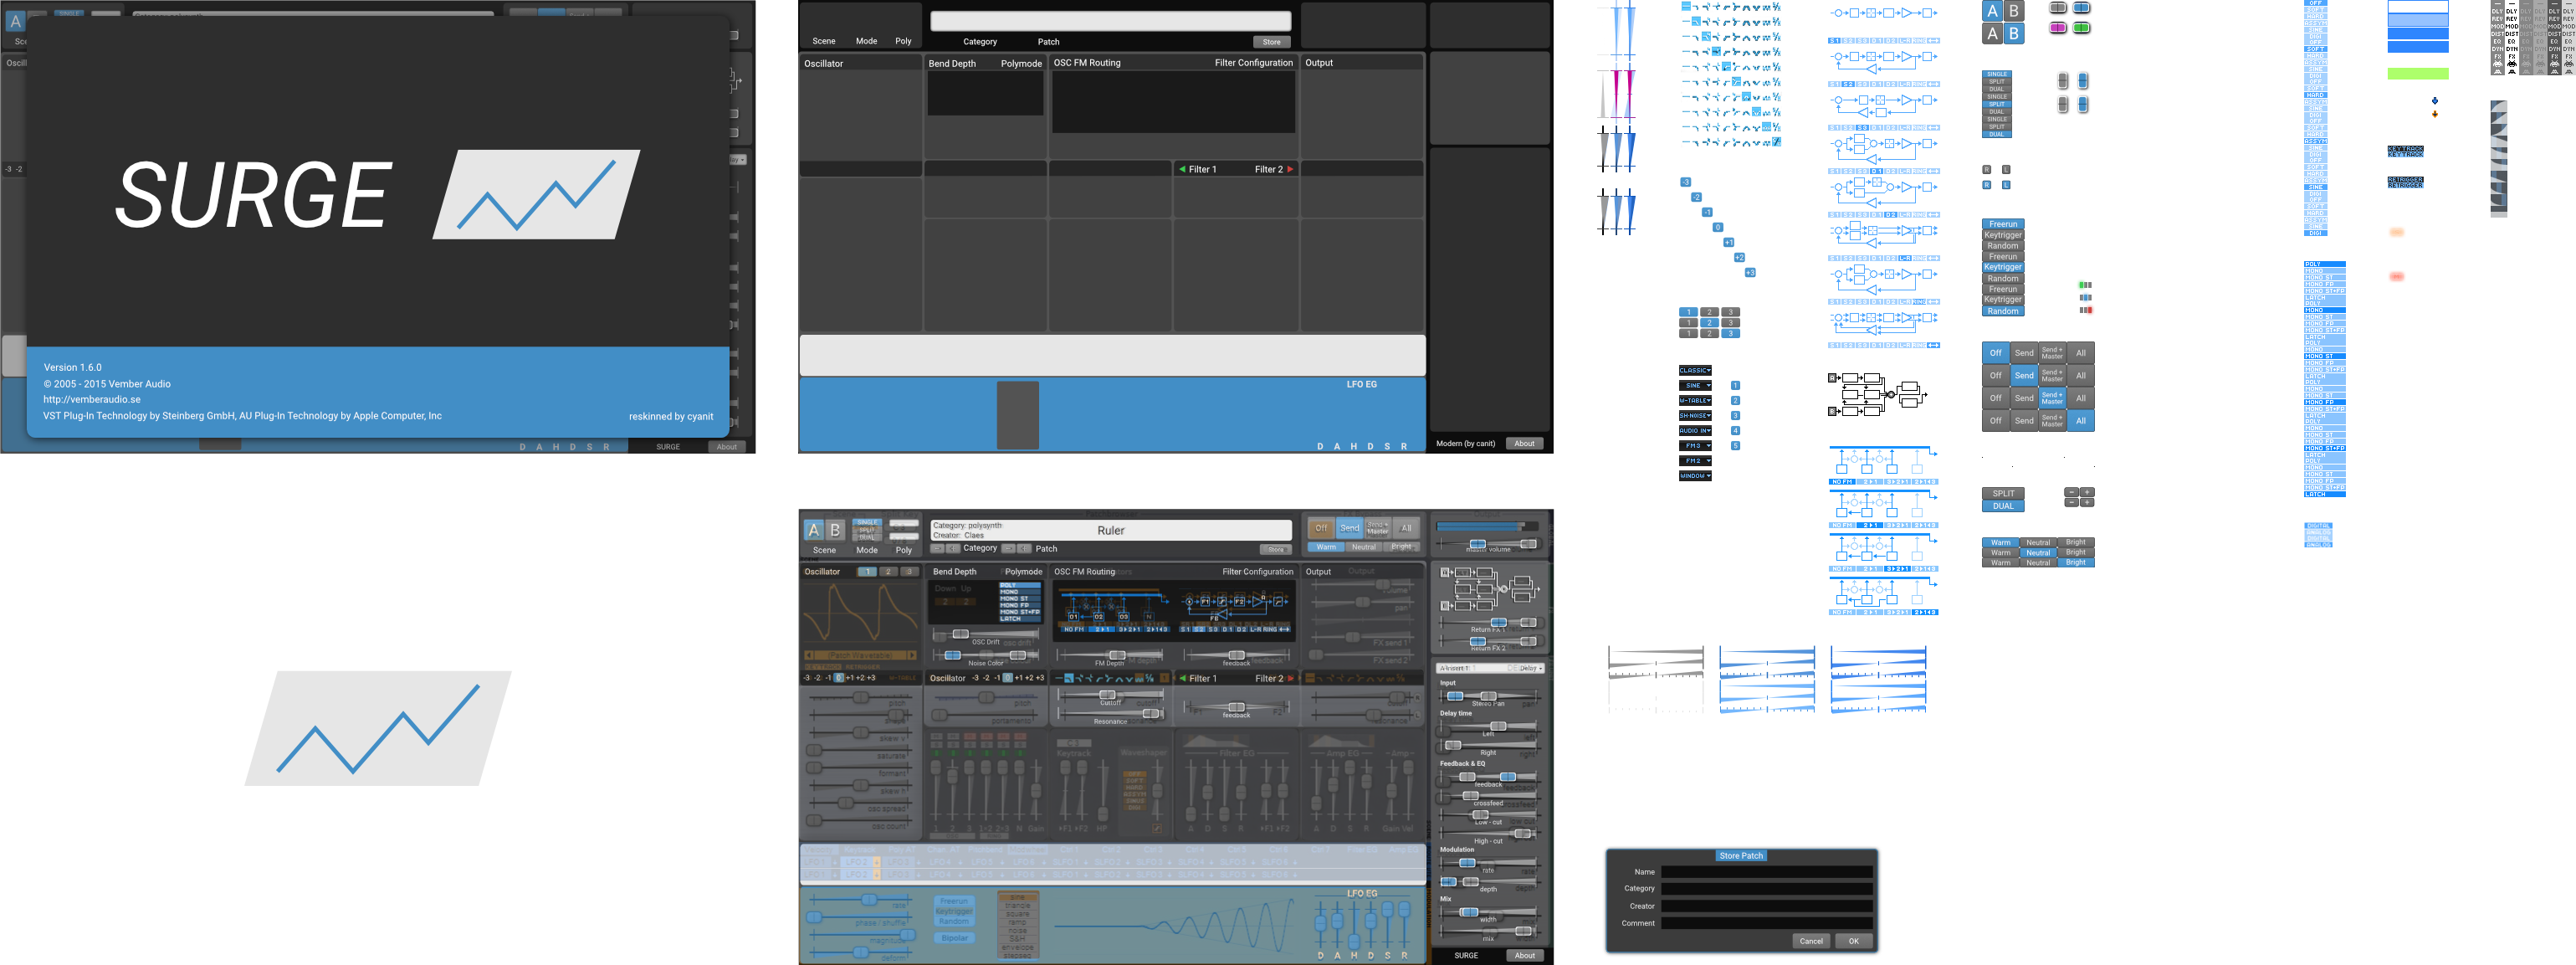This screenshot has height=965, width=2576.
Task: Open the FM2 oscillator type dropdown sprite
Action: 1695,461
